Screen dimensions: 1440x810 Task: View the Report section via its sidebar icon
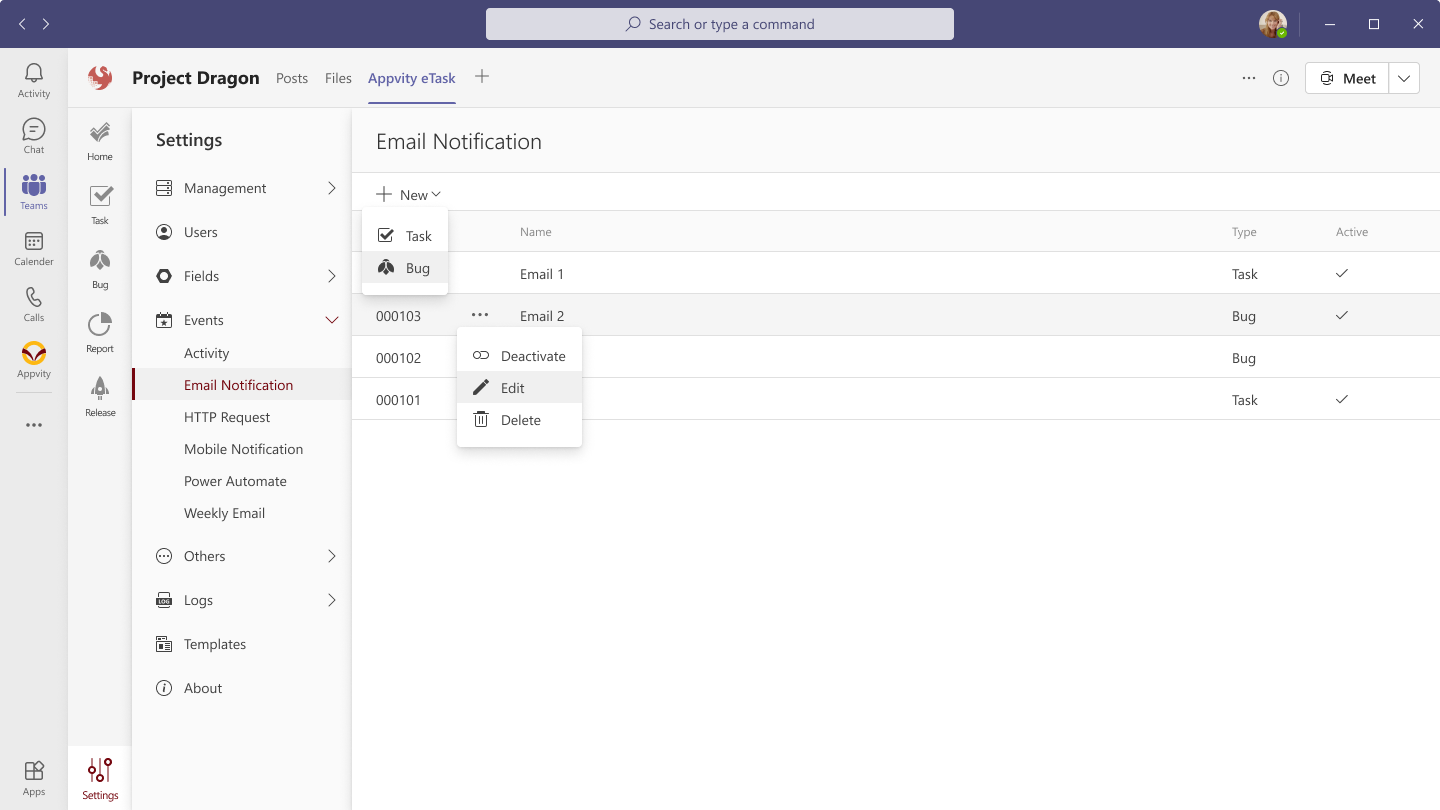(99, 330)
